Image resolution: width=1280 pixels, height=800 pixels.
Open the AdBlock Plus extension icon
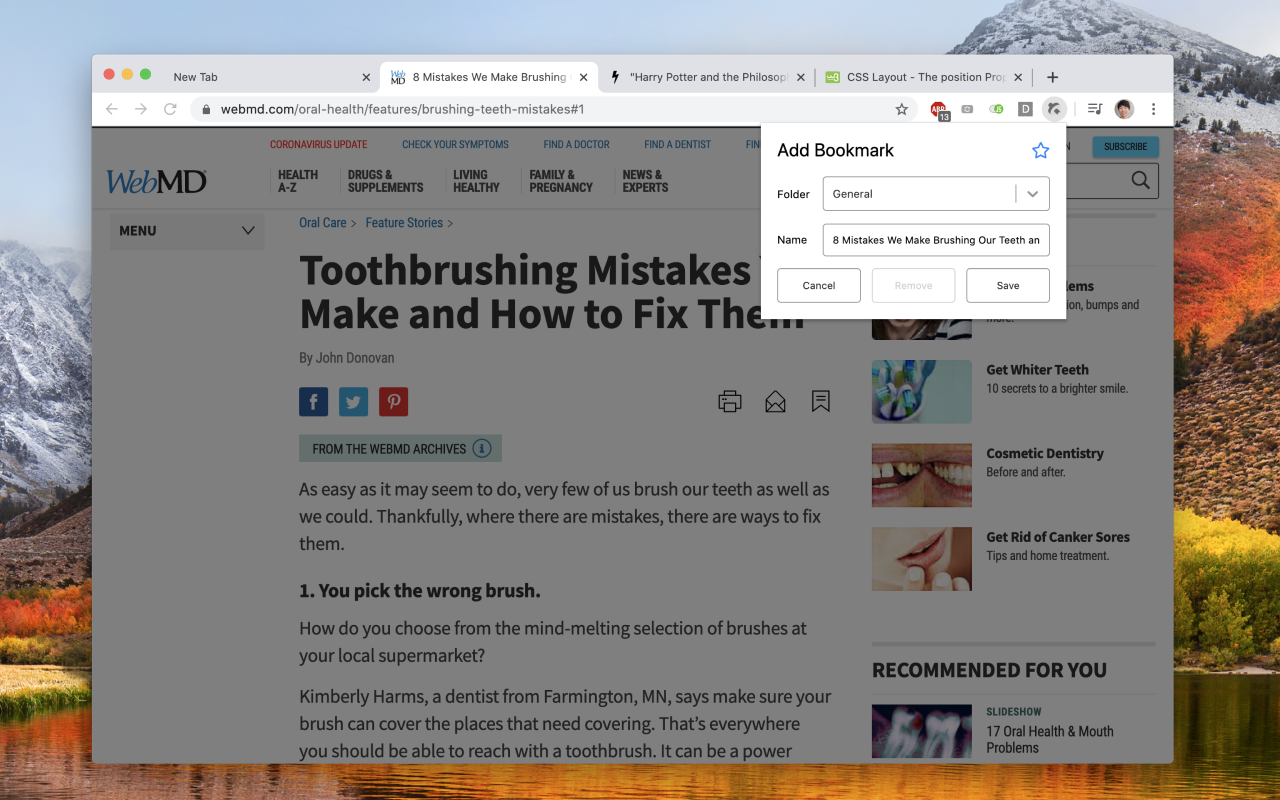(x=939, y=109)
